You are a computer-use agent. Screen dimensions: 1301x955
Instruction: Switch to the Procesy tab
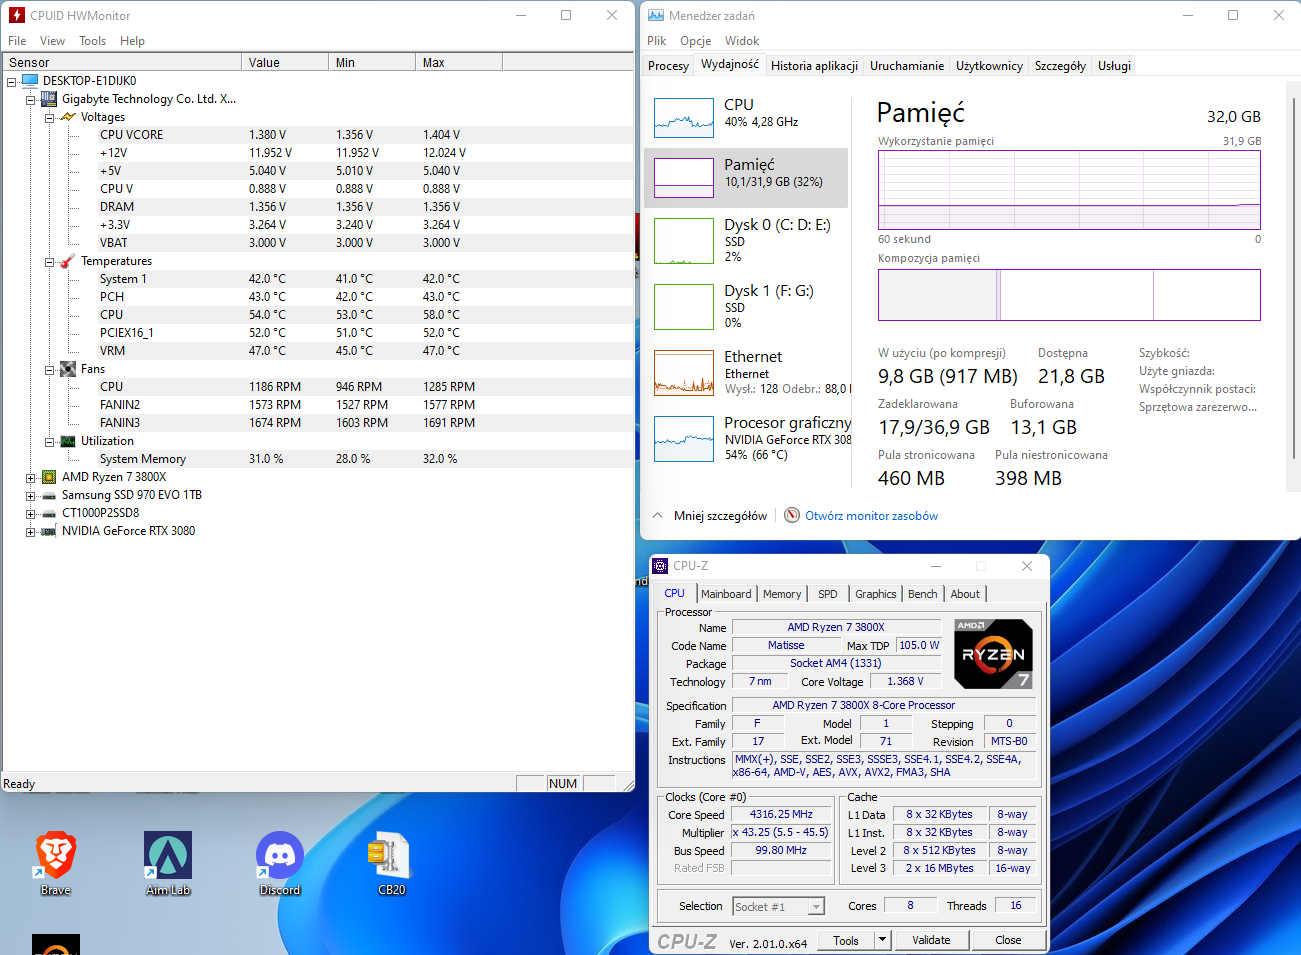pos(668,66)
